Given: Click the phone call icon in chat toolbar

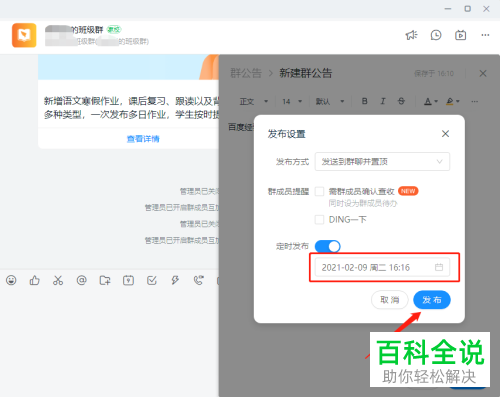Looking at the screenshot, I should pyautogui.click(x=199, y=280).
